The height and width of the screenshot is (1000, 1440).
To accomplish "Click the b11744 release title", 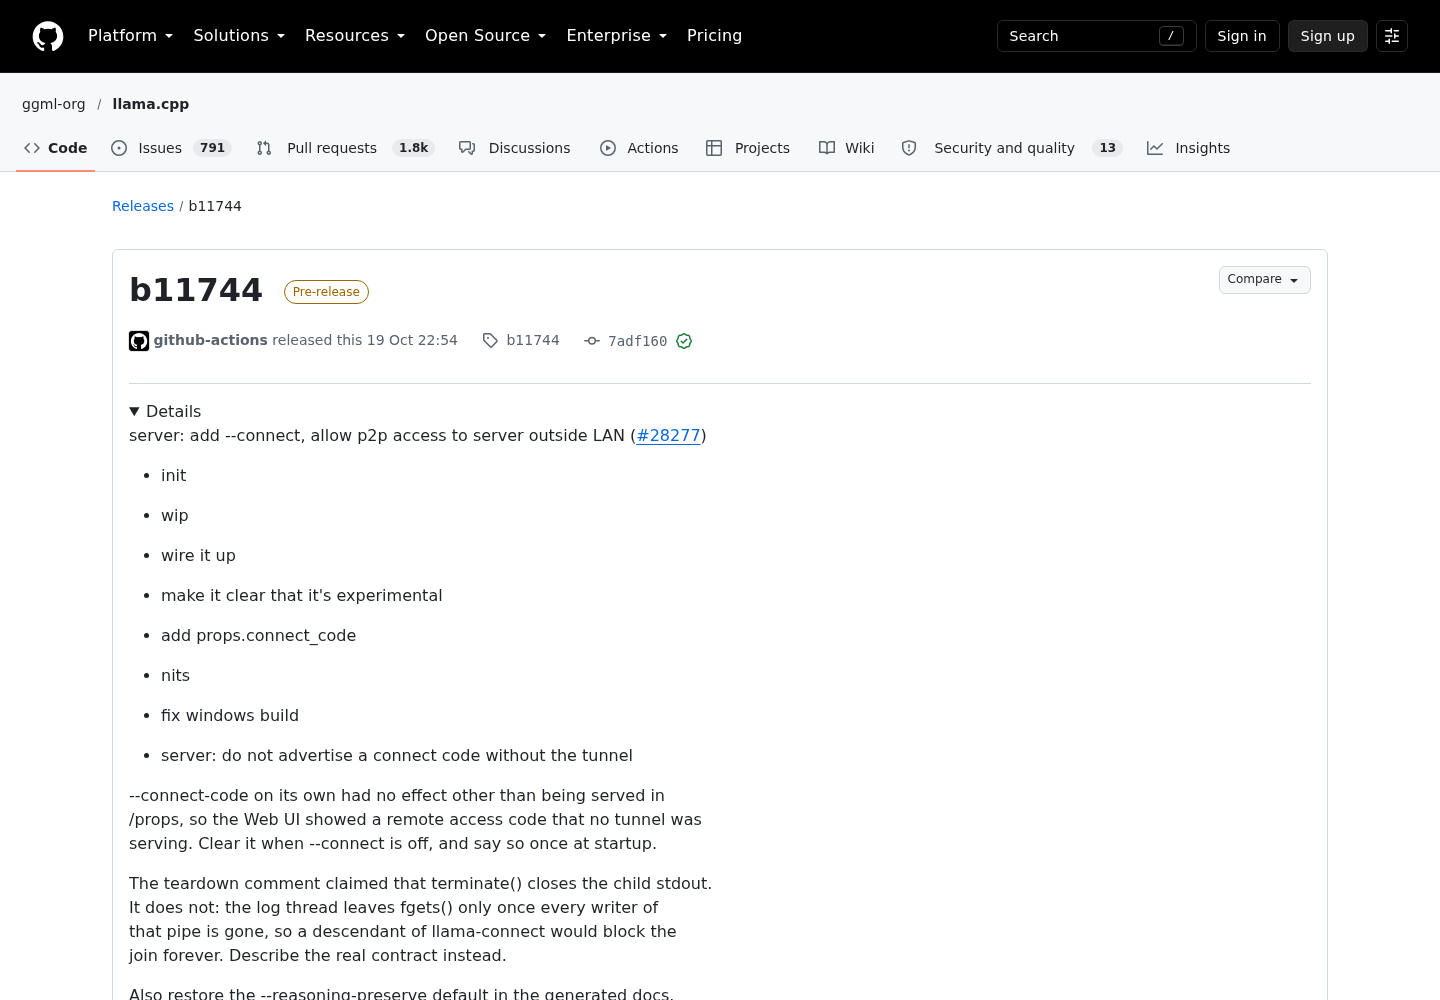I will coord(196,290).
